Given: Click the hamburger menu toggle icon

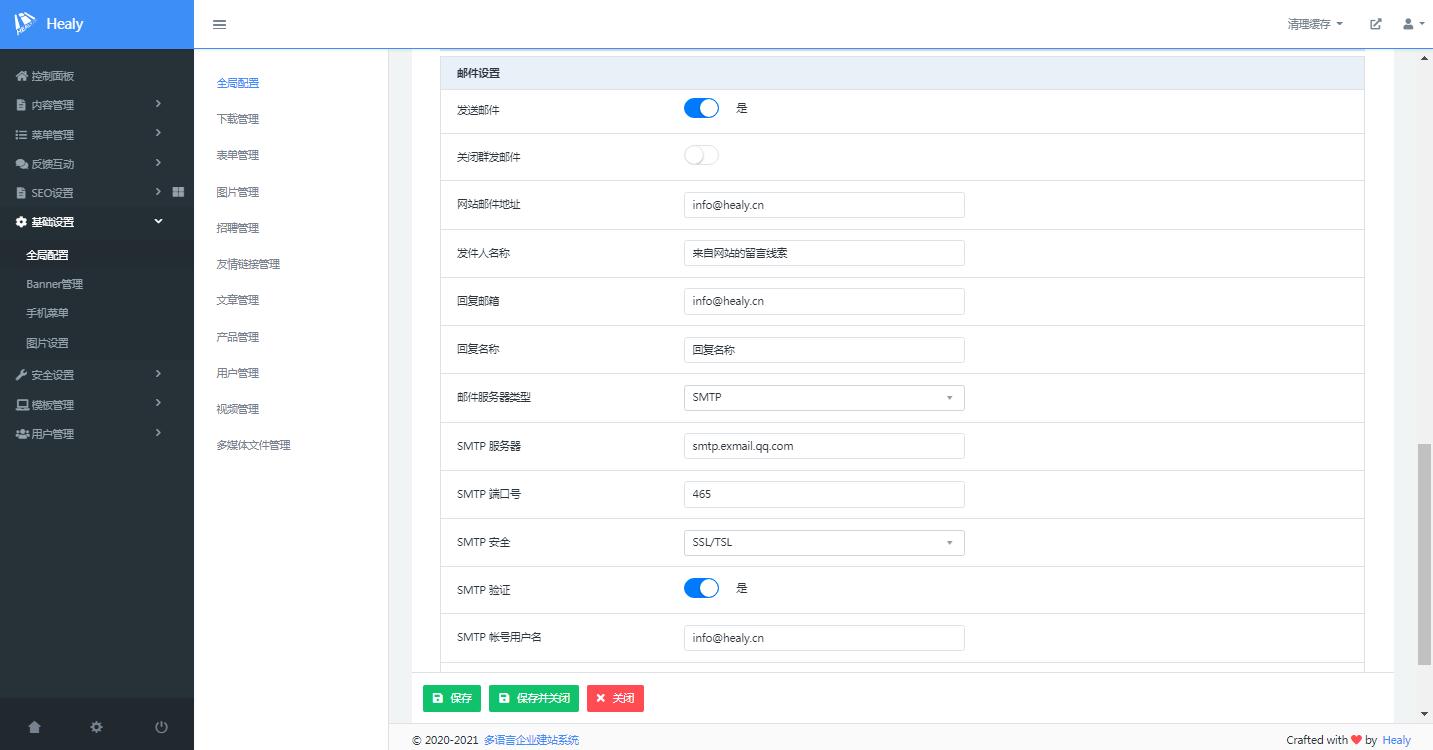Looking at the screenshot, I should coord(220,25).
